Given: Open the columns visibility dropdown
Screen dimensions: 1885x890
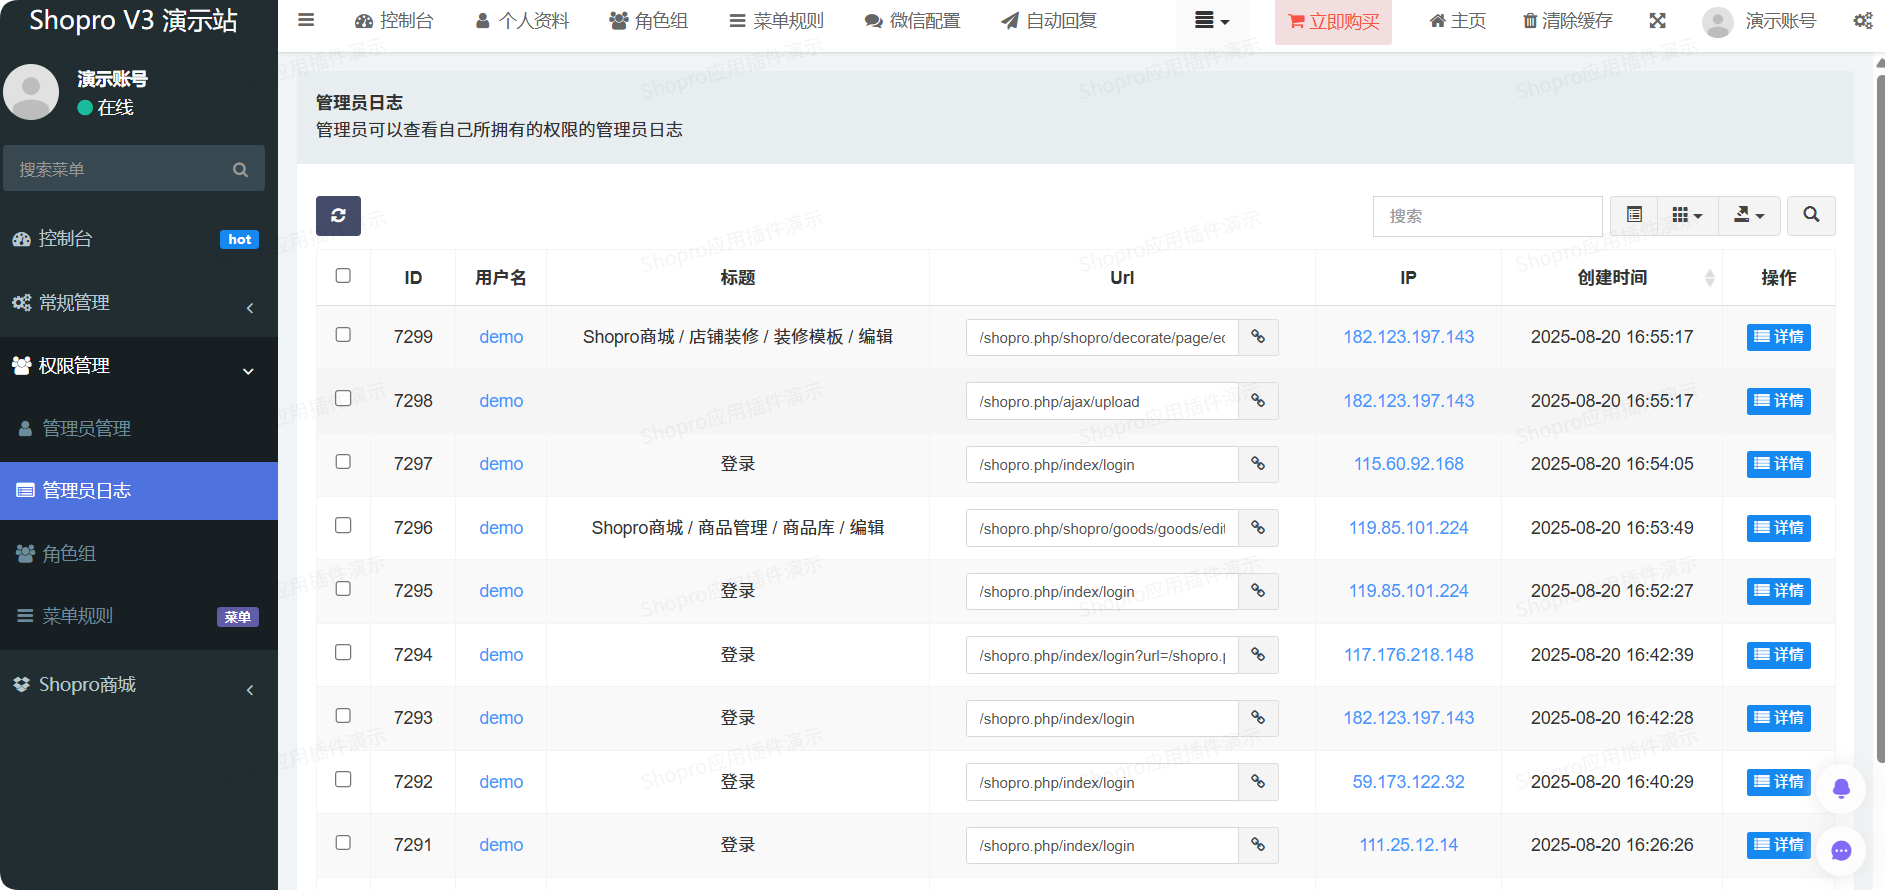Looking at the screenshot, I should click(1688, 215).
